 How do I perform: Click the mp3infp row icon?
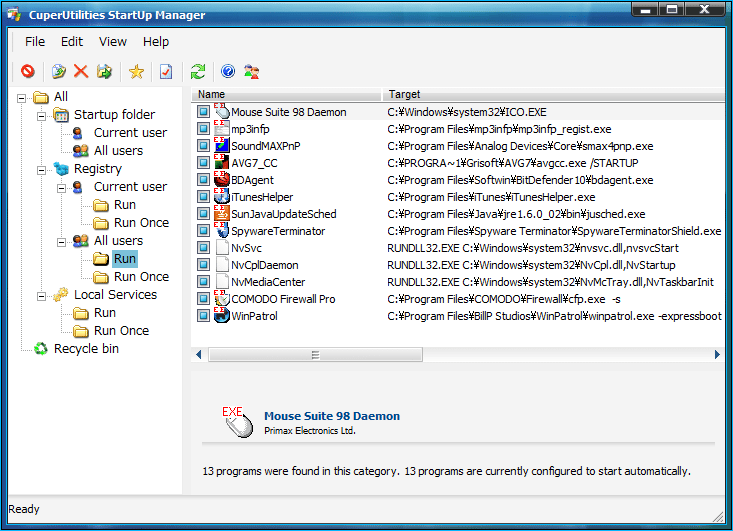[222, 129]
